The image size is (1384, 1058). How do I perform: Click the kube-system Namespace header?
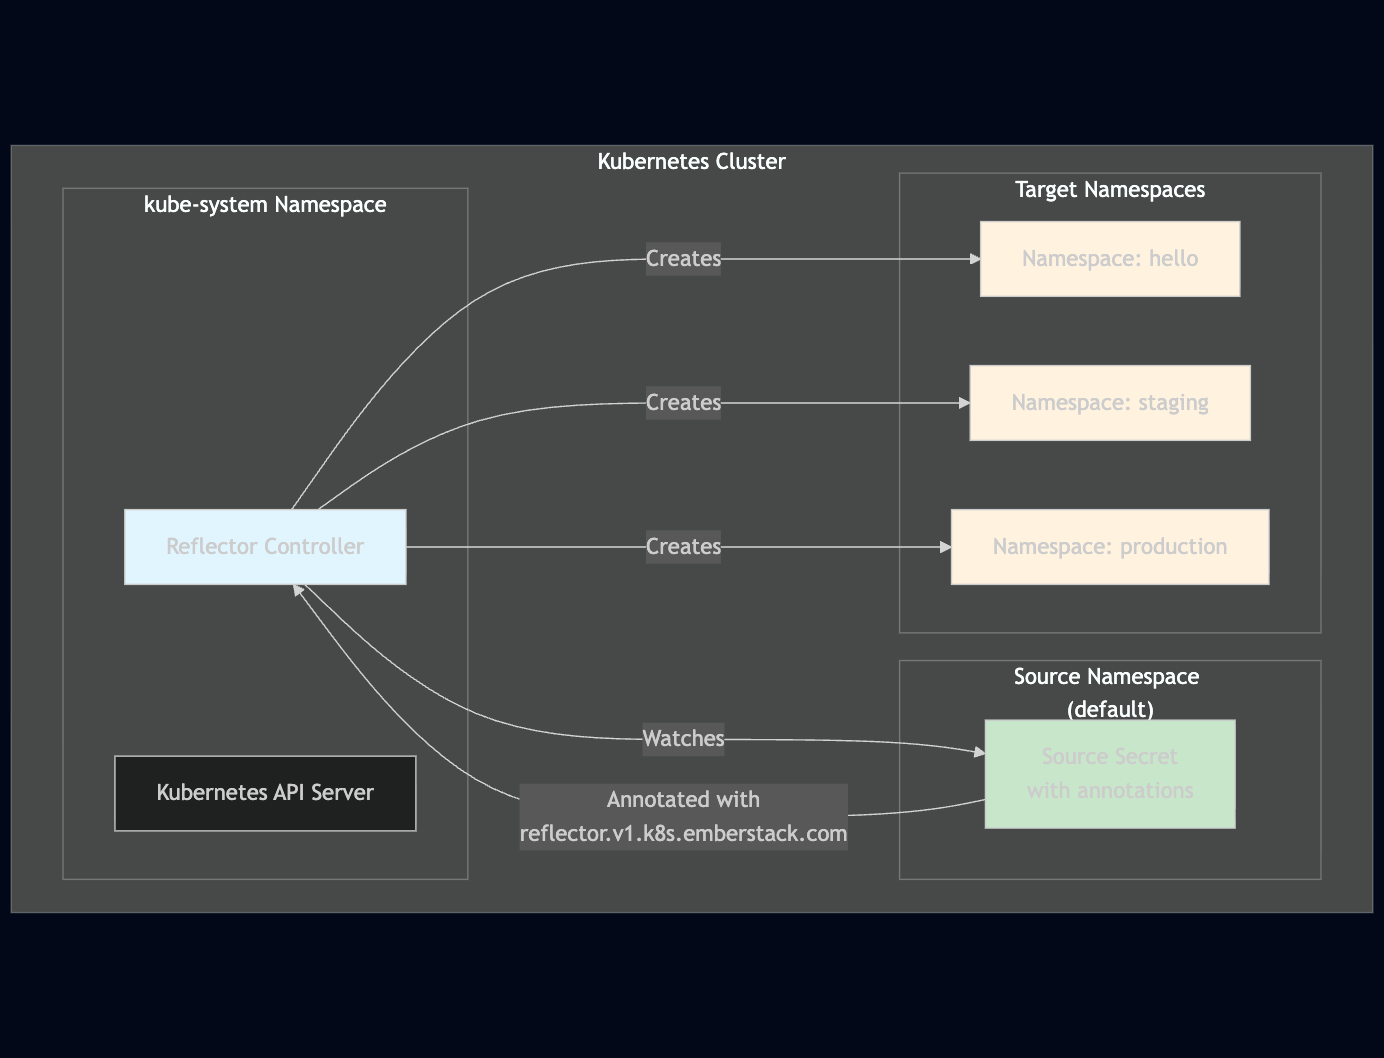click(x=264, y=204)
